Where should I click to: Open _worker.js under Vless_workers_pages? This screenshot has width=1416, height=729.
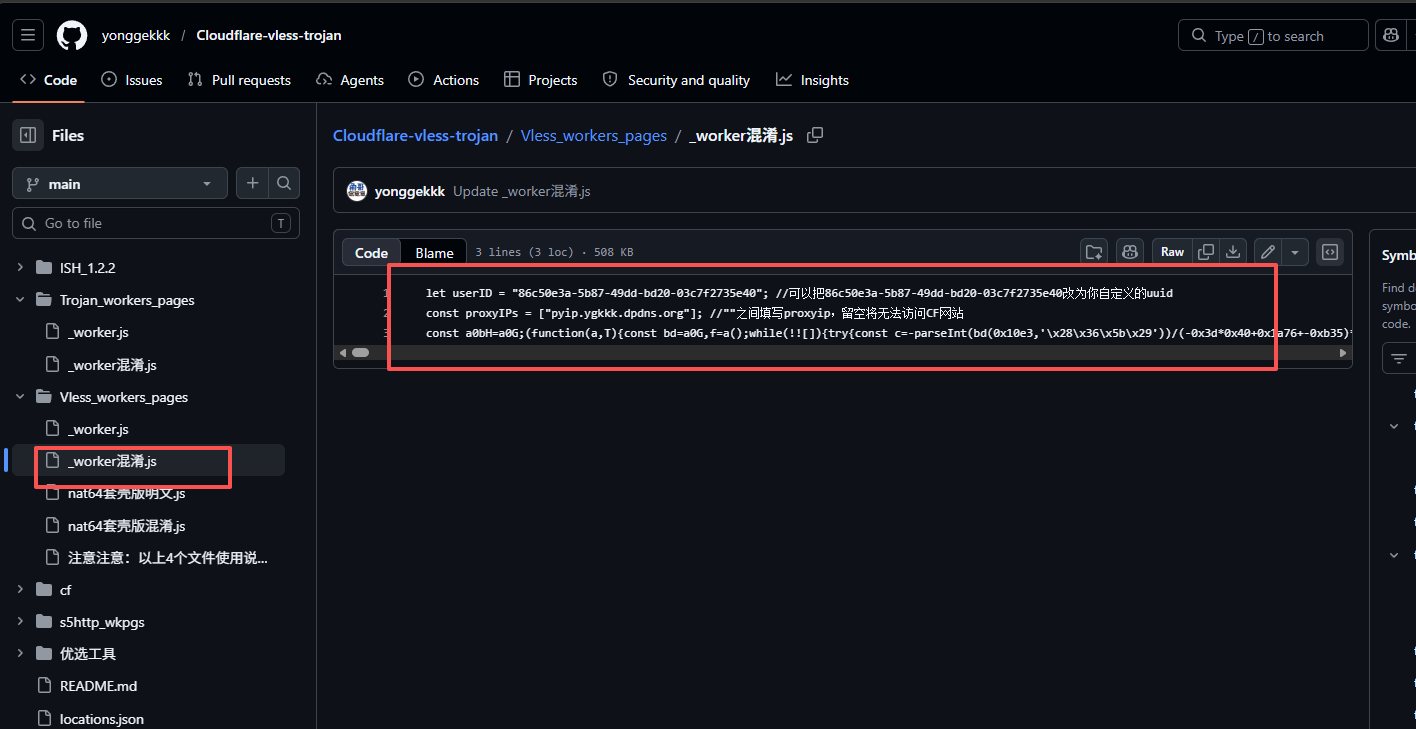pyautogui.click(x=98, y=429)
